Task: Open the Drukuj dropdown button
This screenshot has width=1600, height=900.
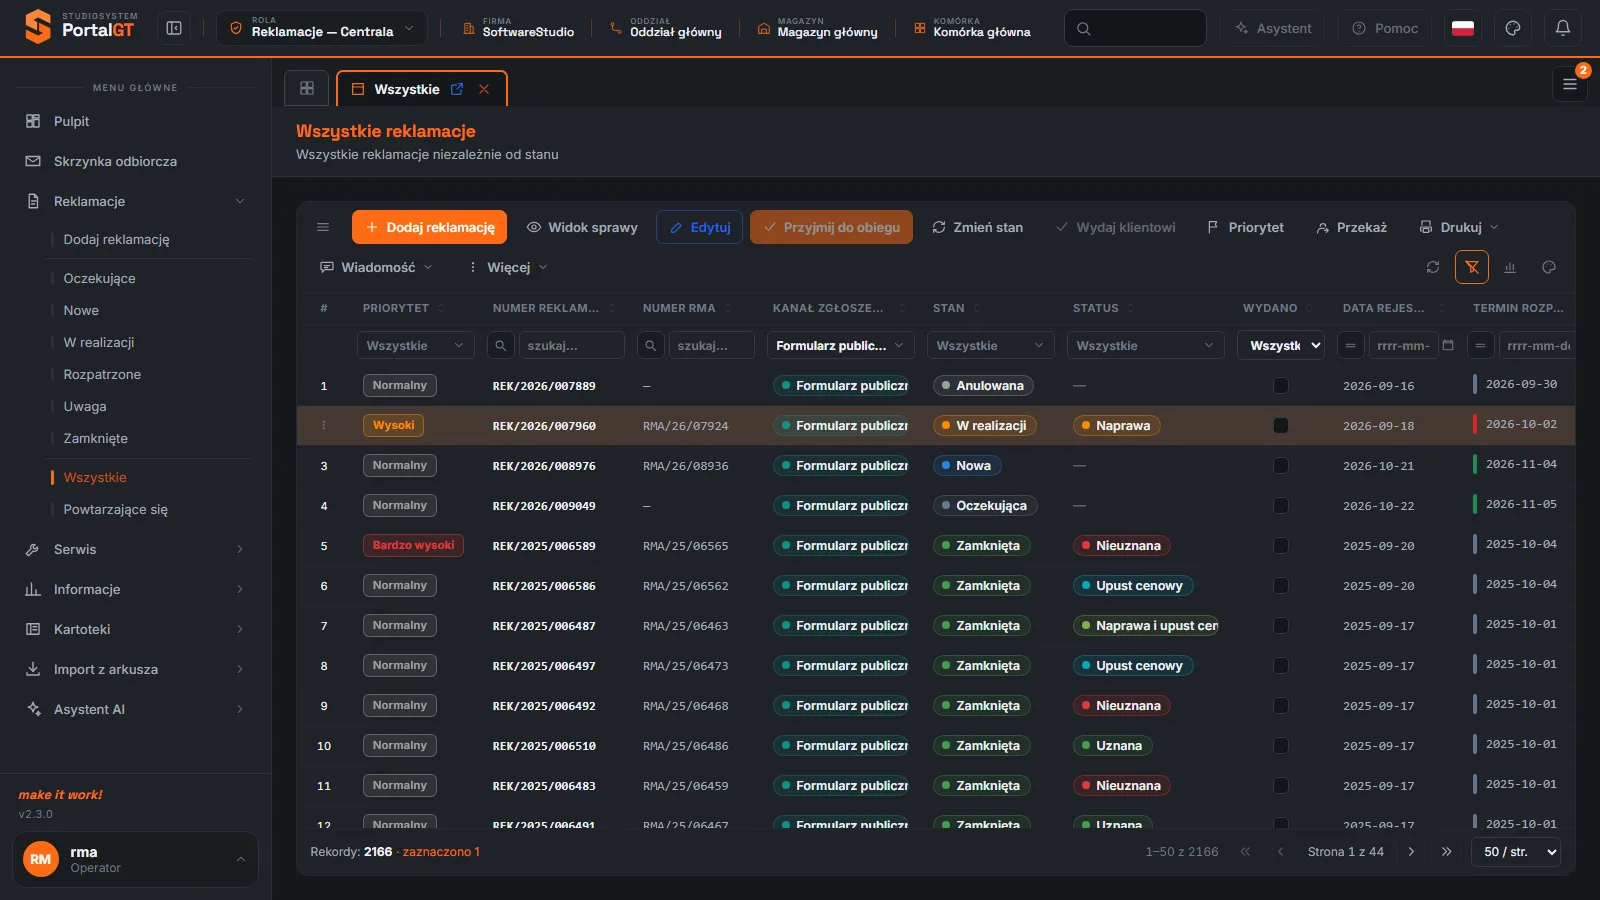Action: point(1459,227)
